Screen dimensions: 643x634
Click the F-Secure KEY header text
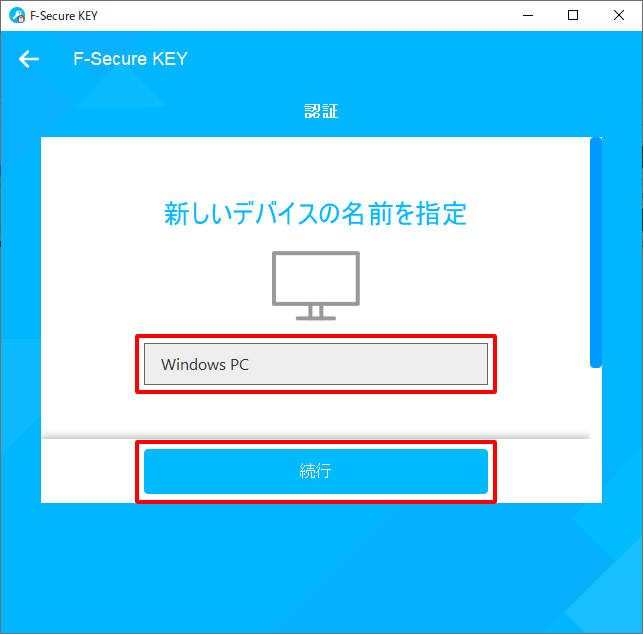coord(130,59)
